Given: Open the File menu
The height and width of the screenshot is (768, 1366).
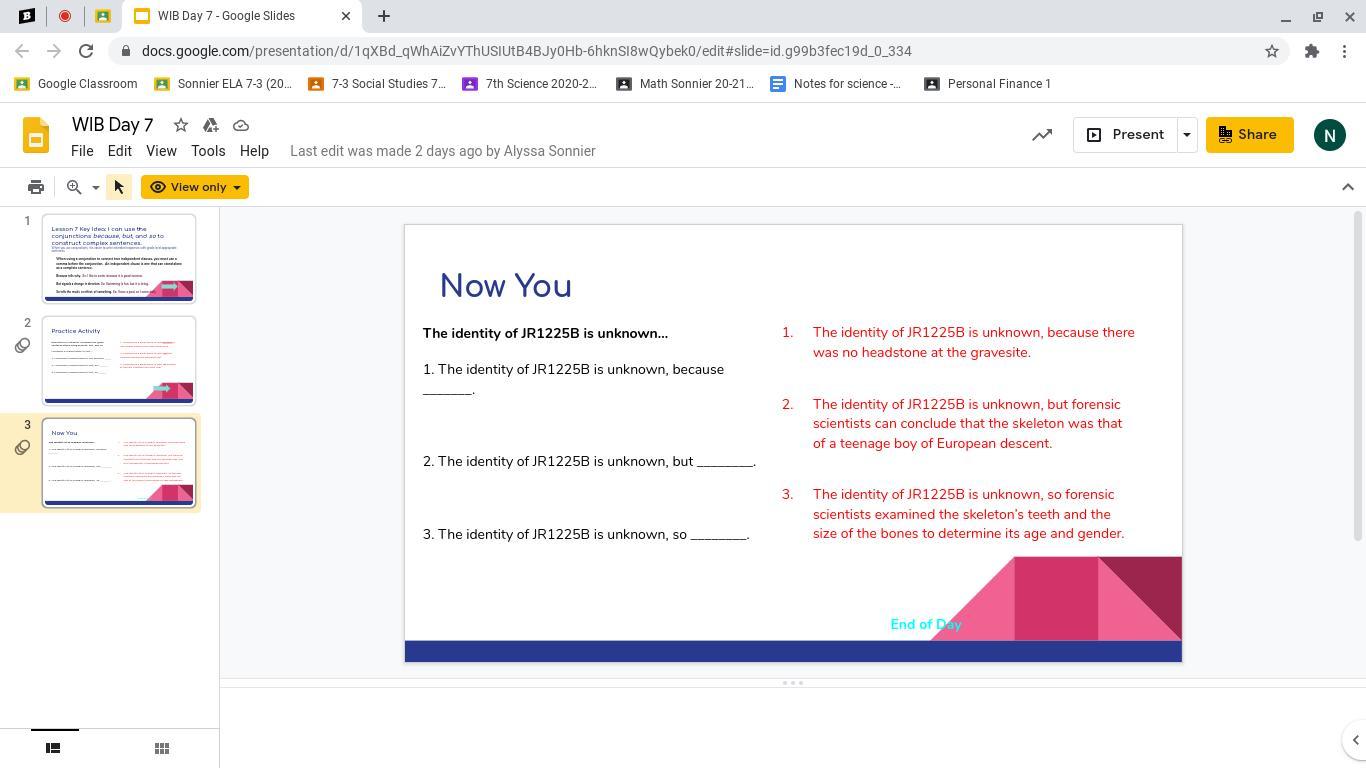Looking at the screenshot, I should click(x=82, y=151).
